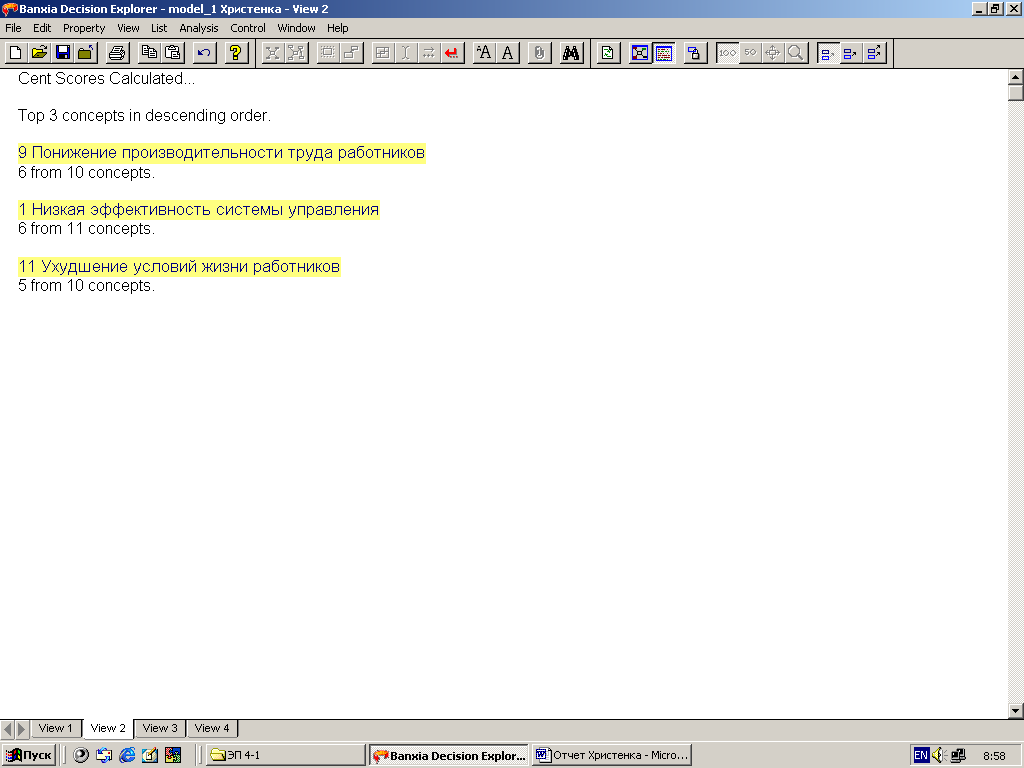1024x768 pixels.
Task: Click the magnifying glass zoom icon
Action: point(796,53)
